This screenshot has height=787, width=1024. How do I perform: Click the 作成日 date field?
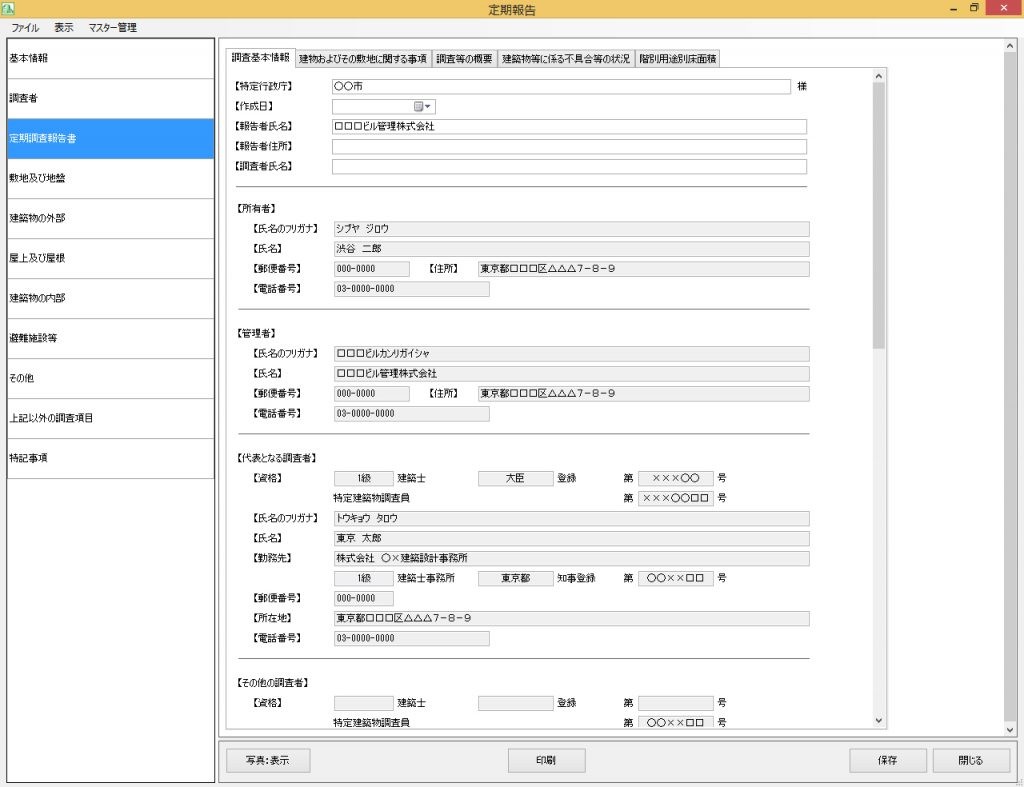(x=383, y=106)
